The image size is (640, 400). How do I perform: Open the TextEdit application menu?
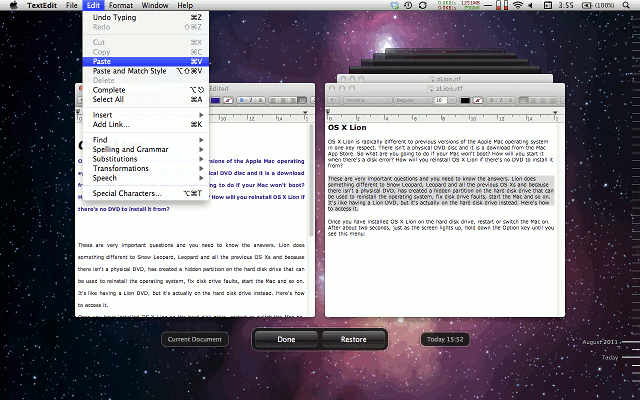pos(42,5)
